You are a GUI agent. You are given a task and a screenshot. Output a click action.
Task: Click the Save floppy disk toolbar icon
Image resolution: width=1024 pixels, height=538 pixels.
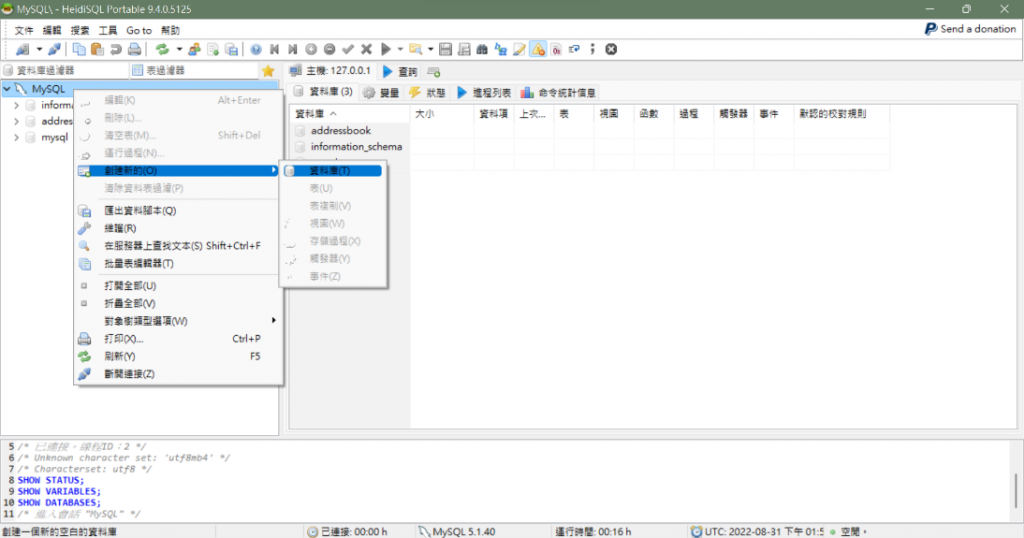445,50
